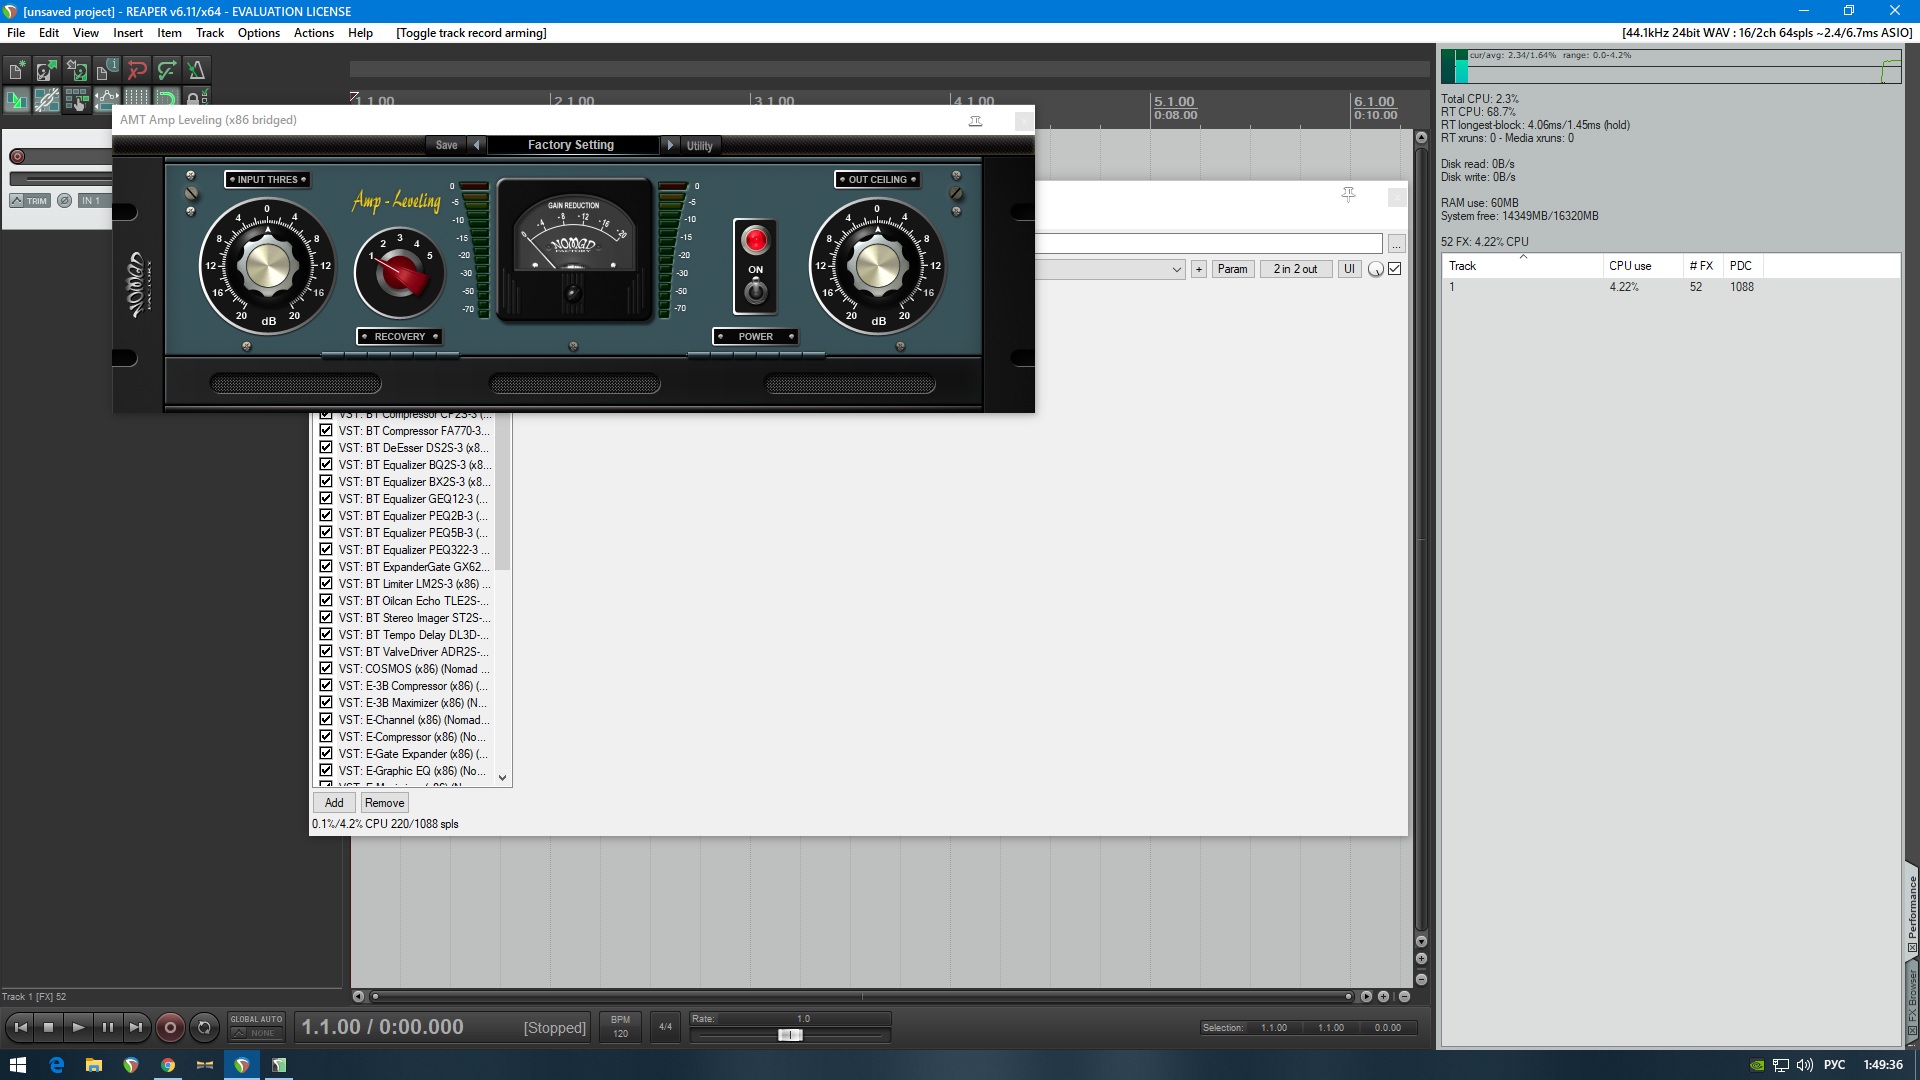This screenshot has width=1920, height=1080.
Task: Toggle the item grouping link icon
Action: coord(47,99)
